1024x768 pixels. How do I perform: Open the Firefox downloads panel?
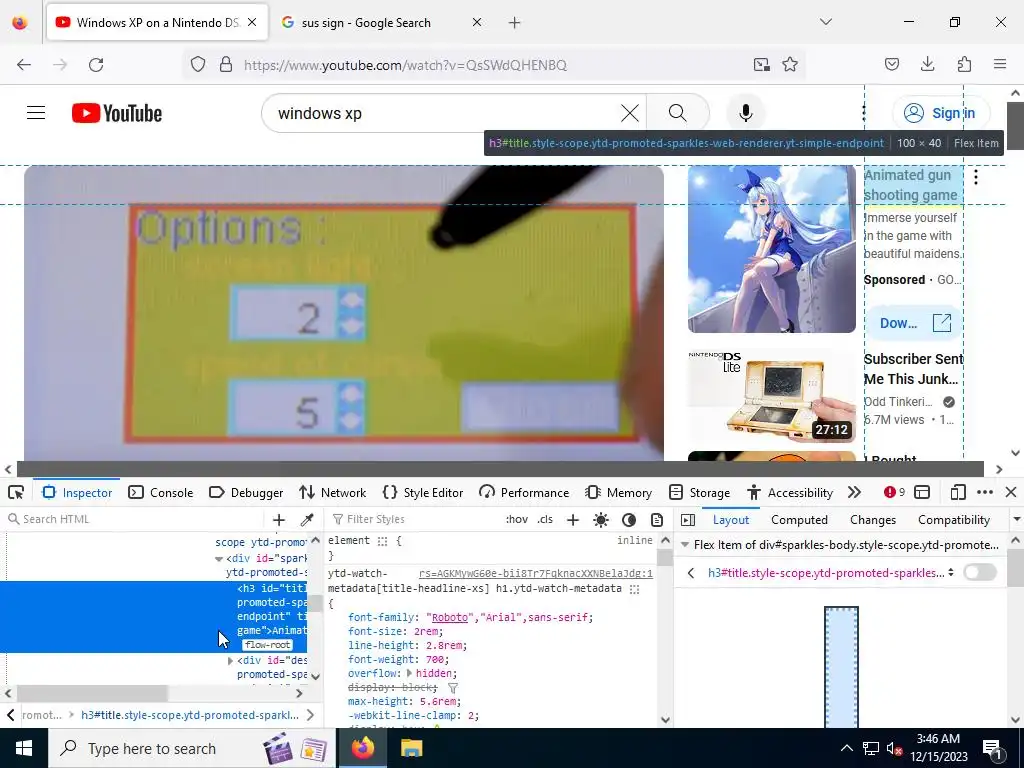coord(927,64)
